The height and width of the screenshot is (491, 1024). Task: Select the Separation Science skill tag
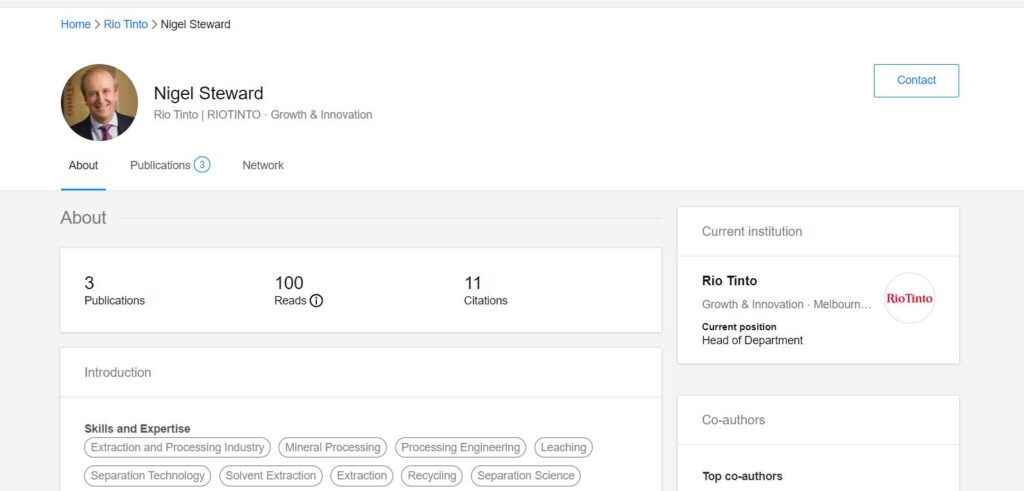point(526,475)
